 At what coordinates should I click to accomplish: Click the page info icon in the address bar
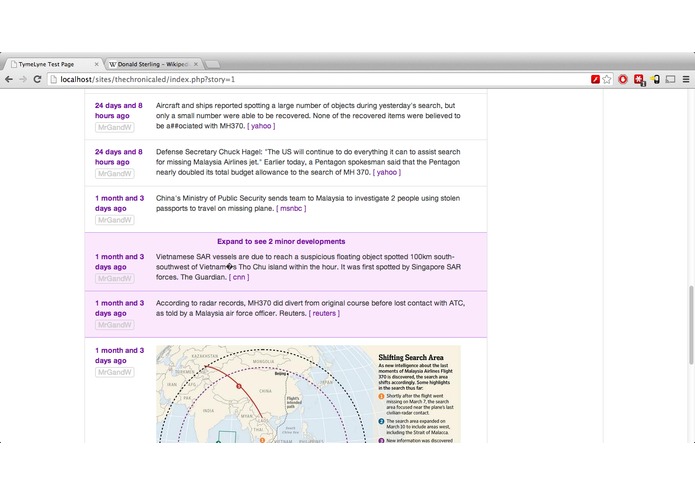(x=54, y=79)
